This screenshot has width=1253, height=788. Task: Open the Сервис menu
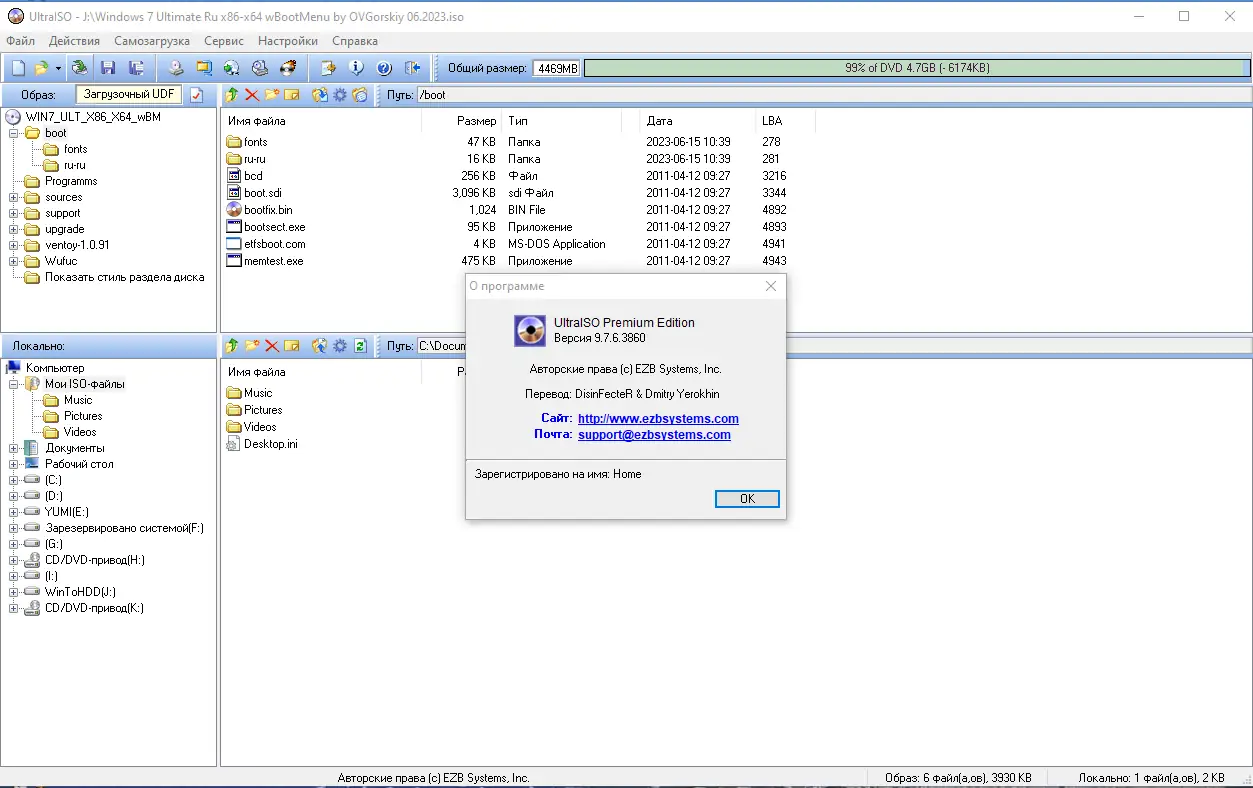pyautogui.click(x=223, y=41)
